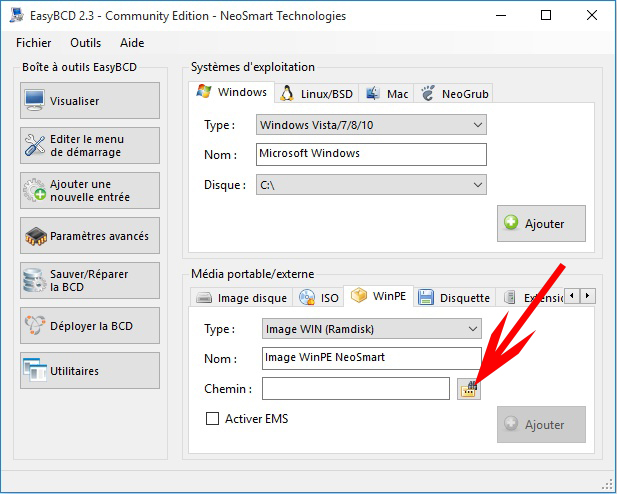
Task: Switch to the Linux/BSD tab
Action: coord(316,93)
